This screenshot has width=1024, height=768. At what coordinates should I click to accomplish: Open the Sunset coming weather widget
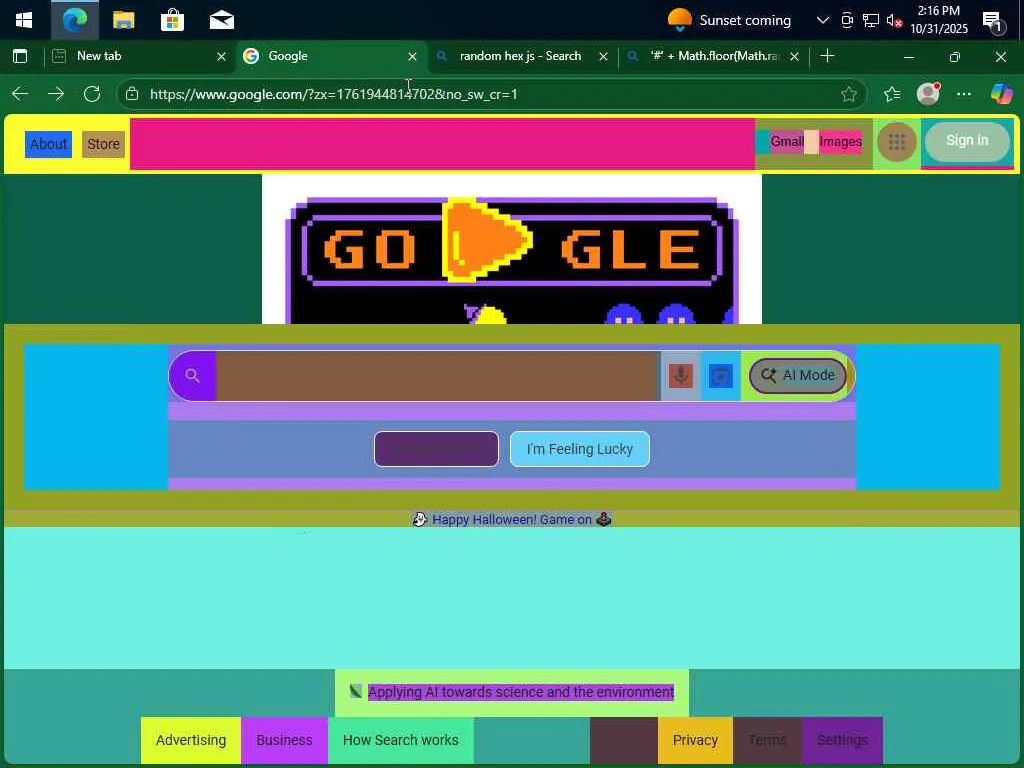[729, 20]
